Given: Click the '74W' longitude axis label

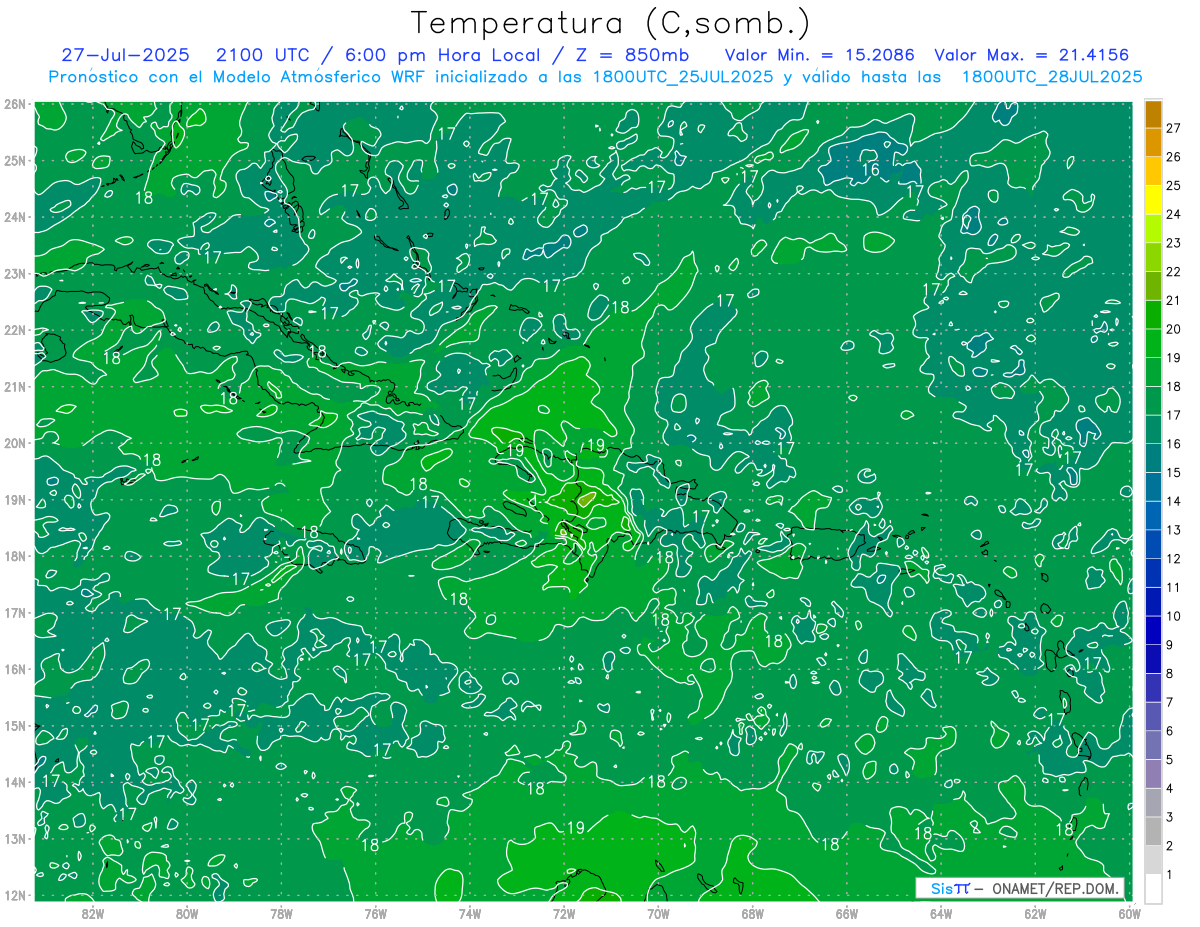Looking at the screenshot, I should click(469, 912).
